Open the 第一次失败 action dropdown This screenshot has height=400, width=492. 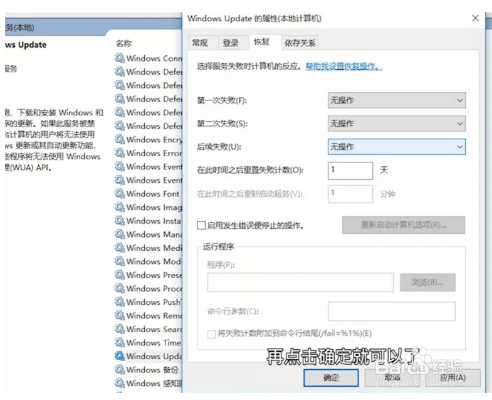point(397,100)
